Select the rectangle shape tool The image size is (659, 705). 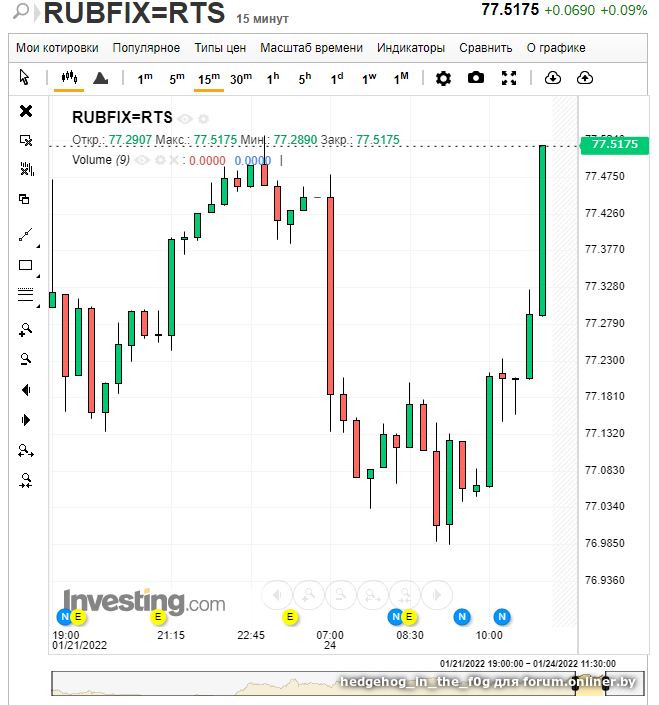coord(26,265)
